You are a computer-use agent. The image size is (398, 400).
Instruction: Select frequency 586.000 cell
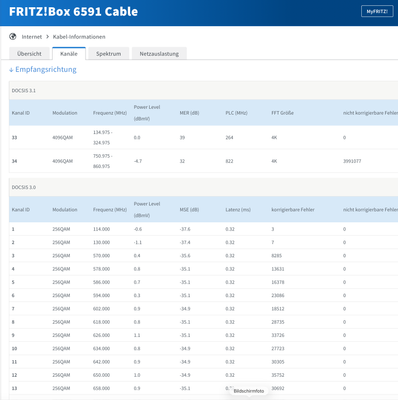[101, 282]
